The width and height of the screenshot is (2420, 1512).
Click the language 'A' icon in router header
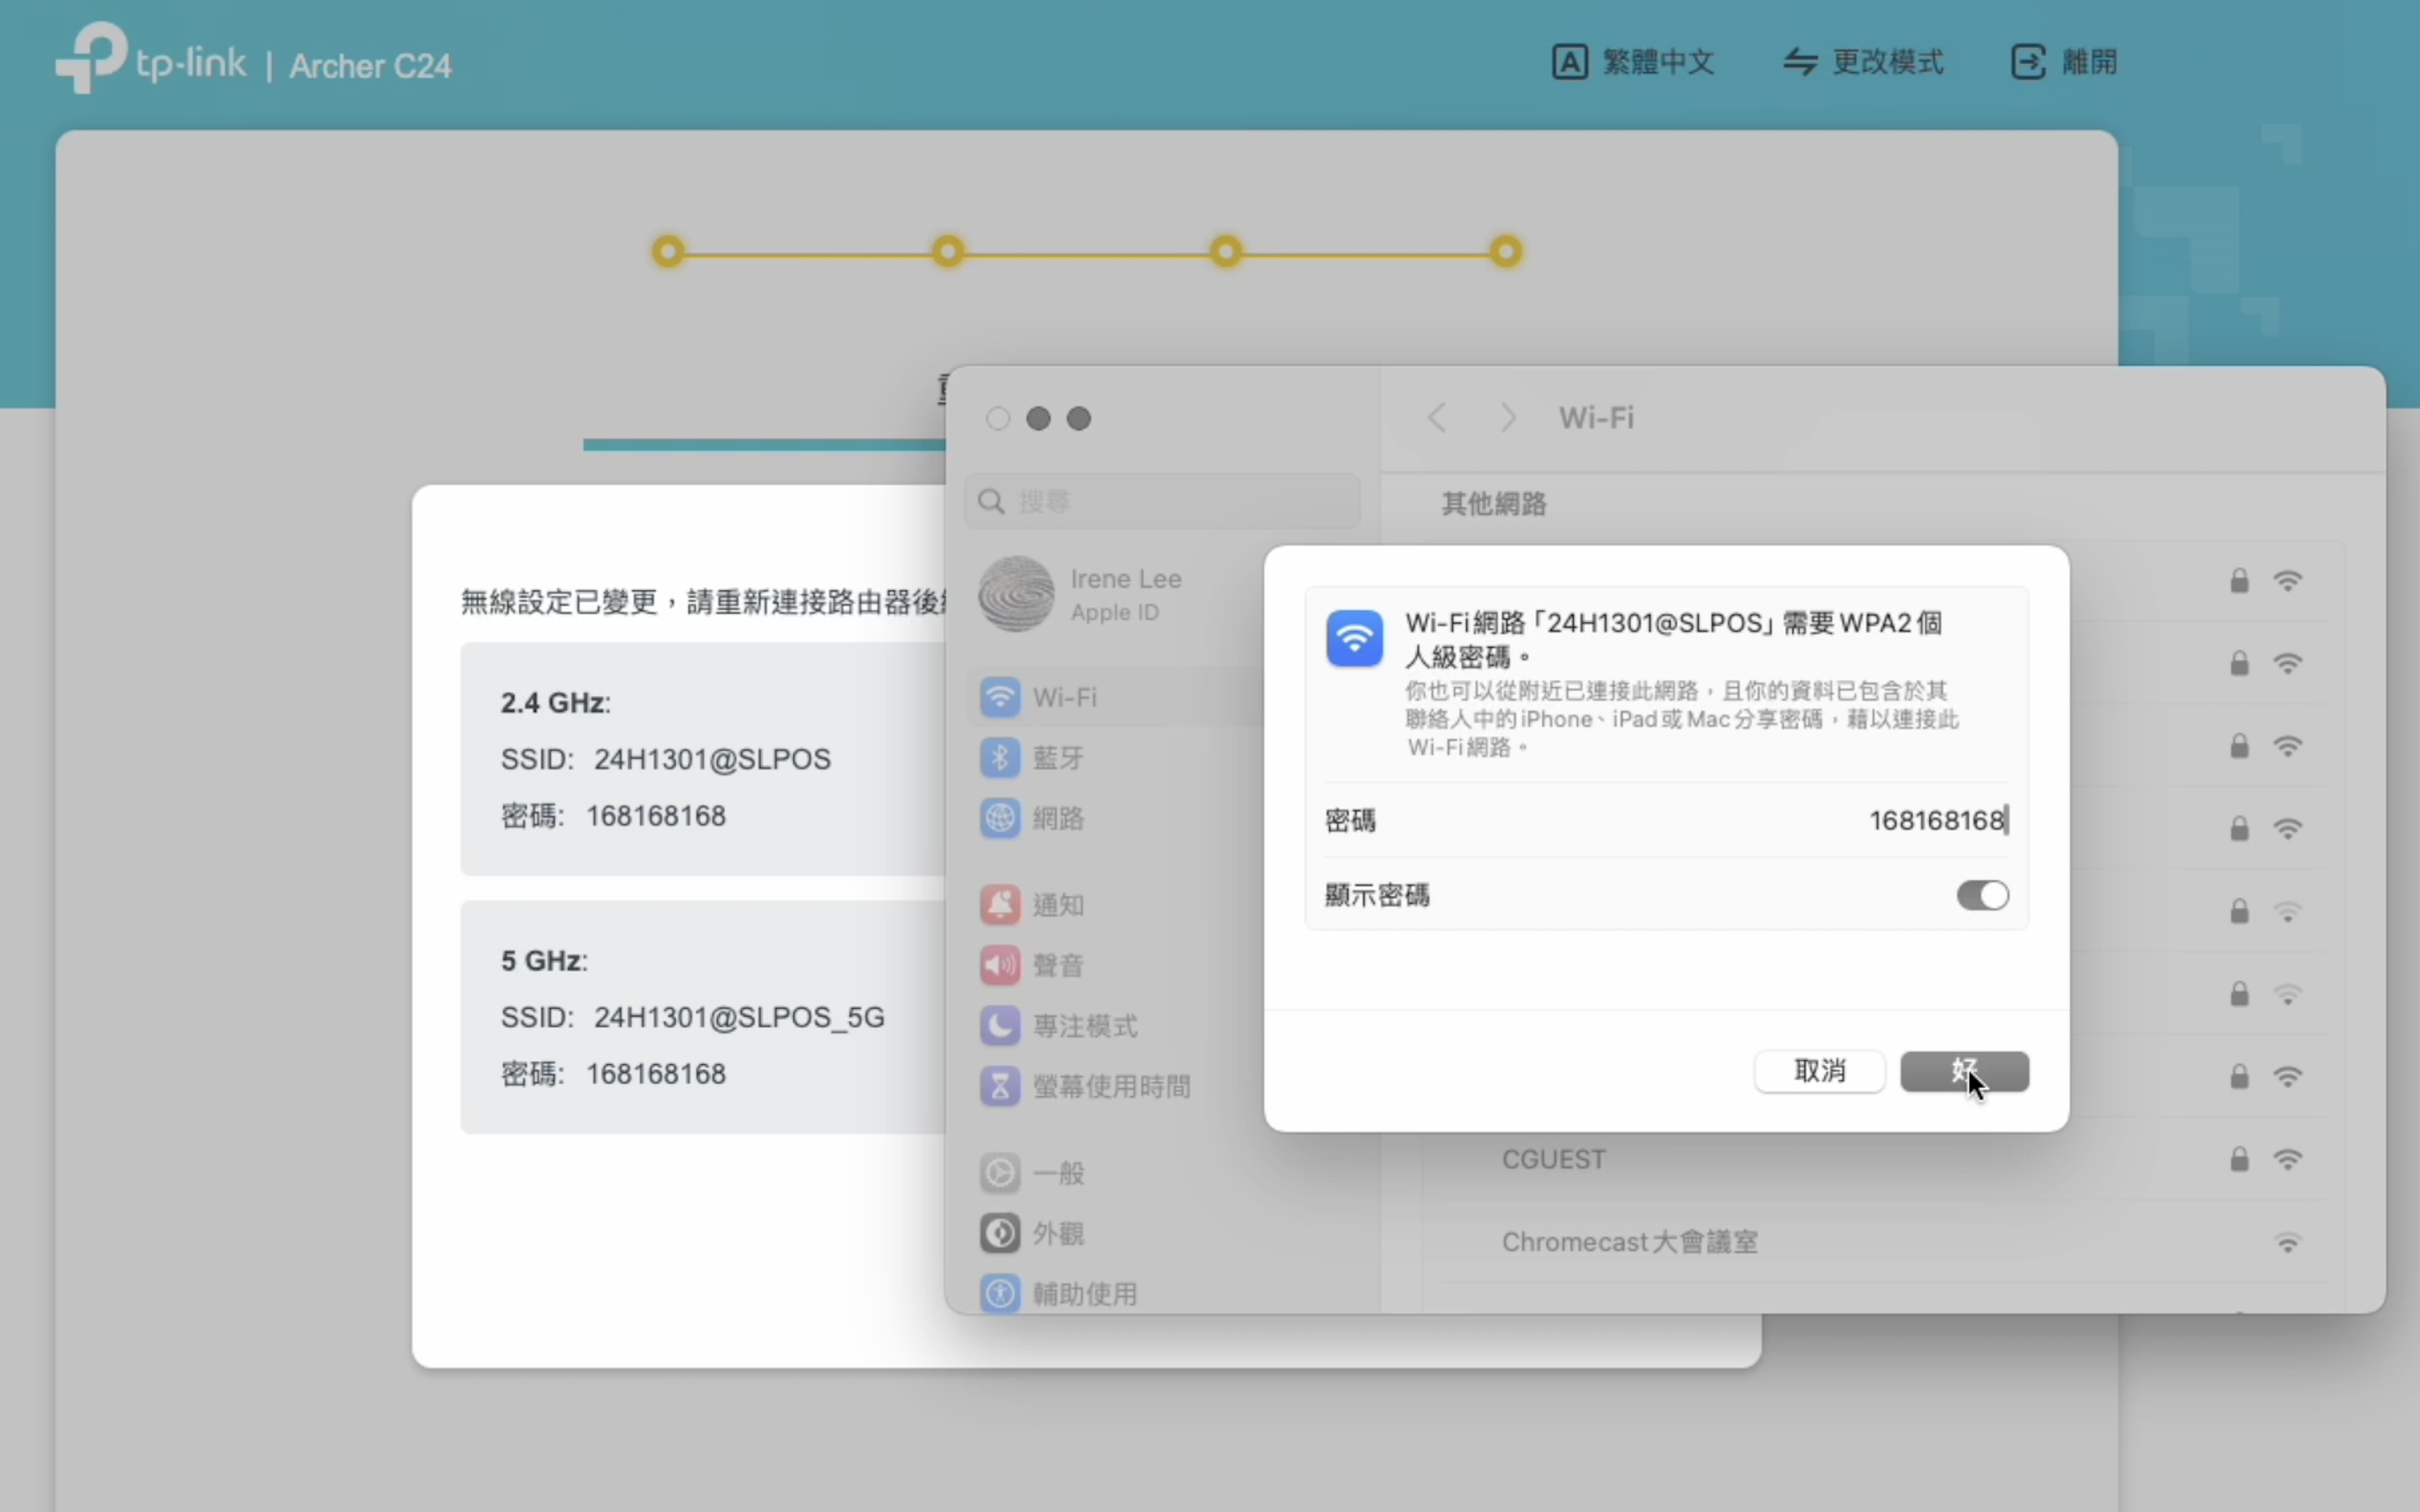(1569, 62)
